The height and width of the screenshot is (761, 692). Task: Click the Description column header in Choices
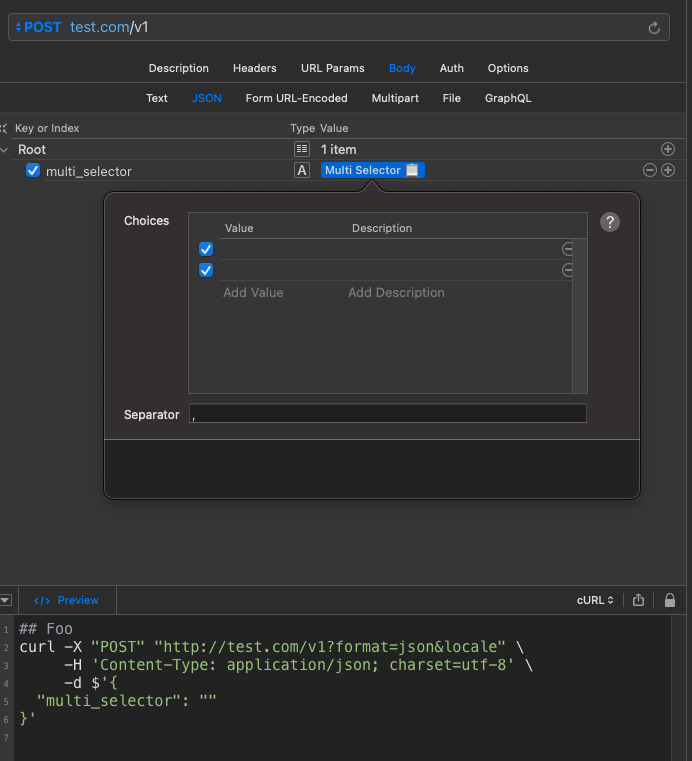[x=382, y=228]
